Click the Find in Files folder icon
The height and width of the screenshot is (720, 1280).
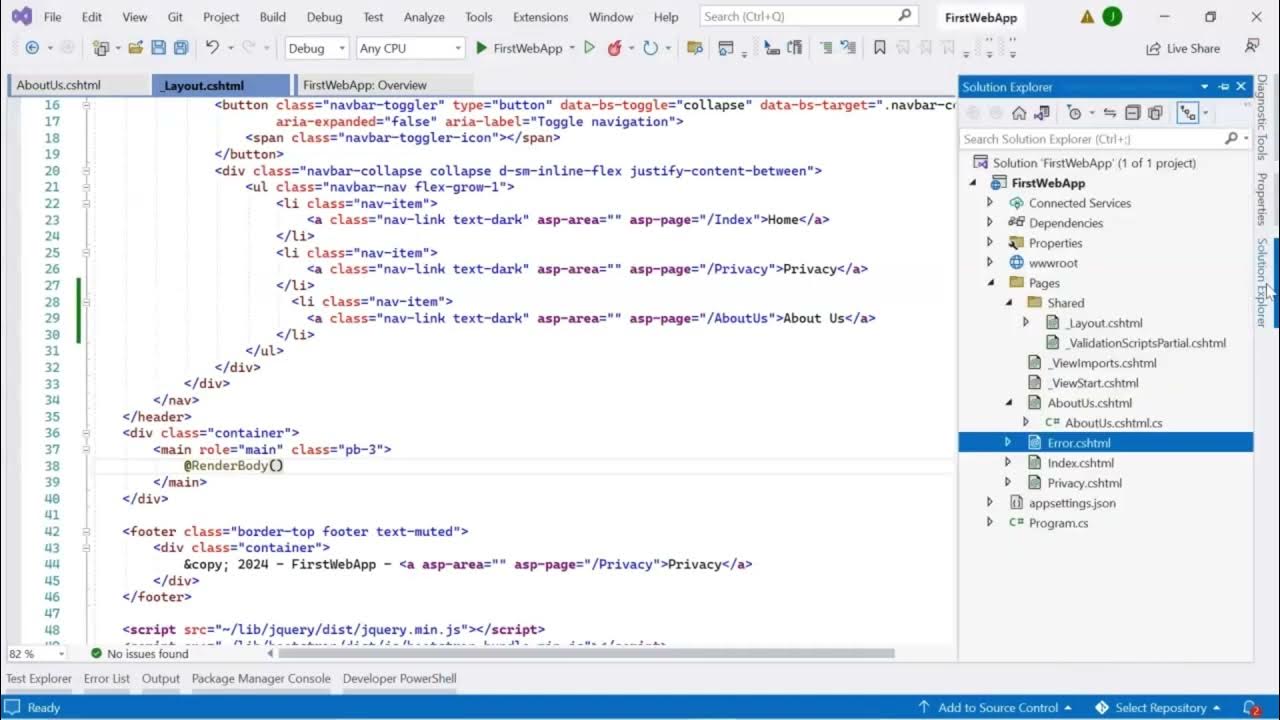[695, 48]
